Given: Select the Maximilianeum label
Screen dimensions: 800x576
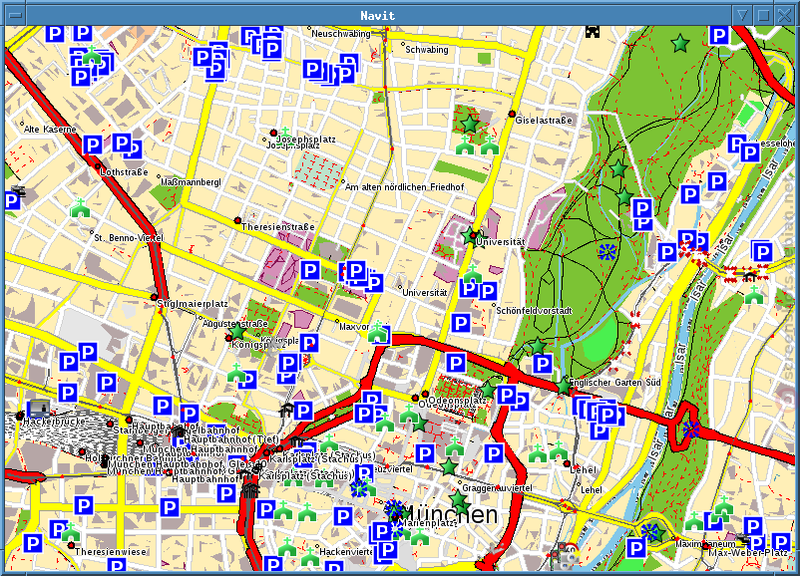Looking at the screenshot, I should [x=706, y=544].
